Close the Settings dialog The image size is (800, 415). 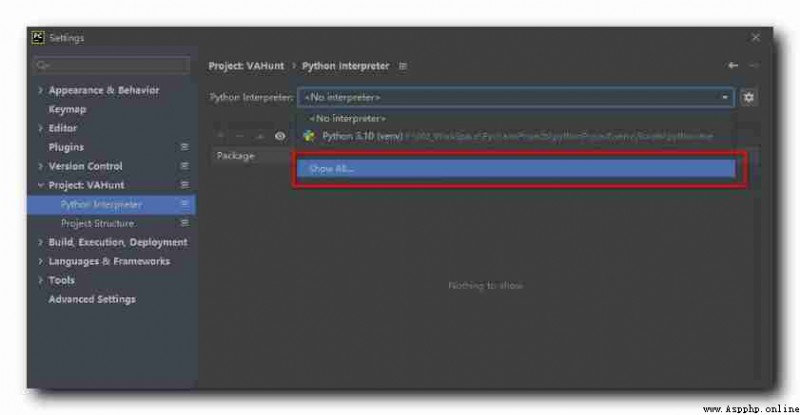coord(756,37)
